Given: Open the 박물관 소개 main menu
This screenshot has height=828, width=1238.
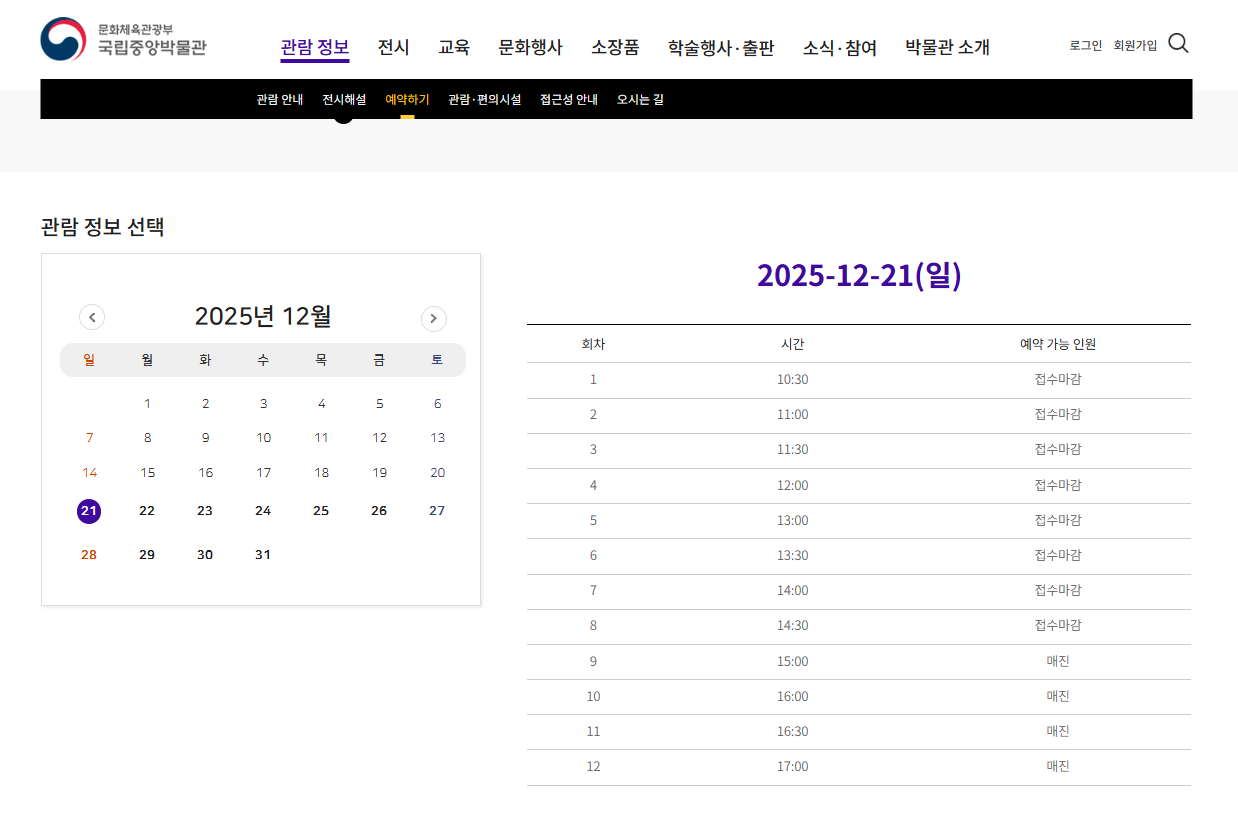Looking at the screenshot, I should (x=946, y=47).
